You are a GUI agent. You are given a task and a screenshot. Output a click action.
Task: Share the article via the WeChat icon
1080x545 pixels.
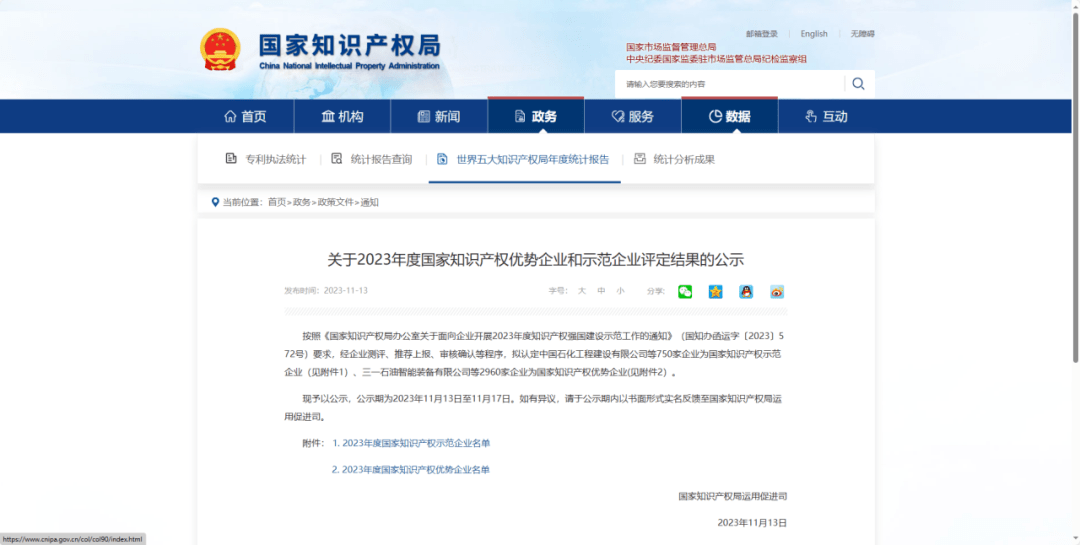685,291
